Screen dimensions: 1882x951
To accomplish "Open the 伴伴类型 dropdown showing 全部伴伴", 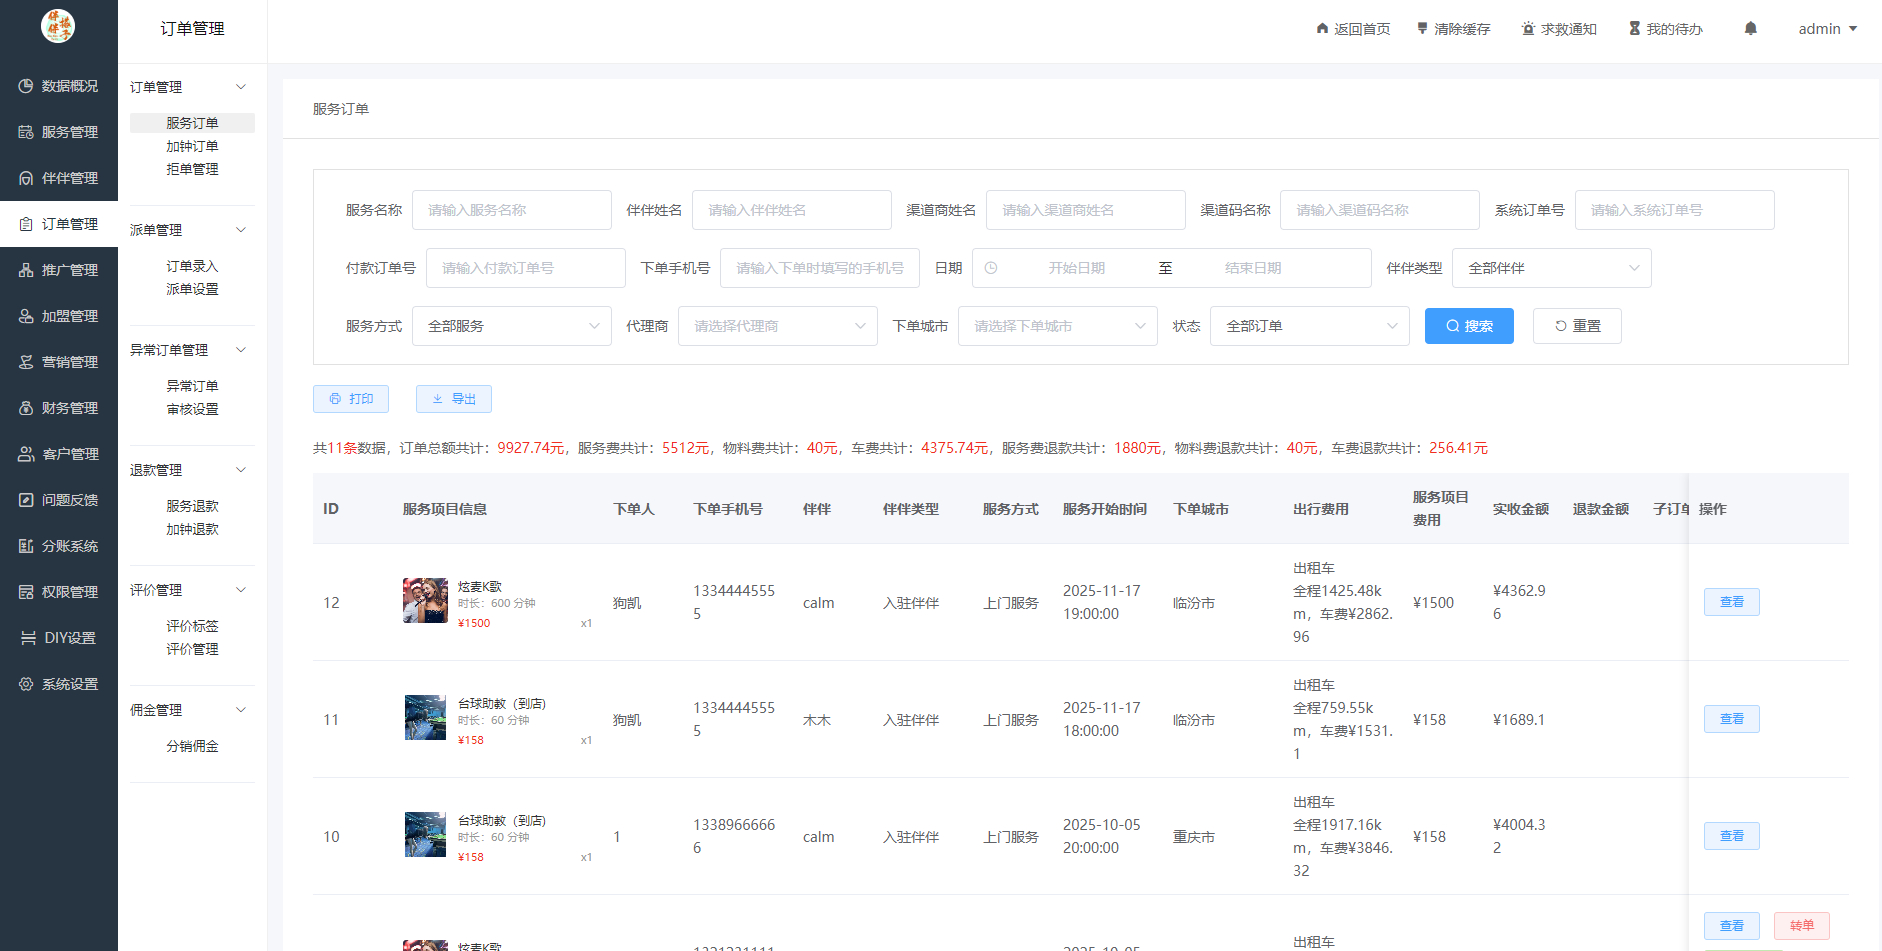I will pos(1551,267).
